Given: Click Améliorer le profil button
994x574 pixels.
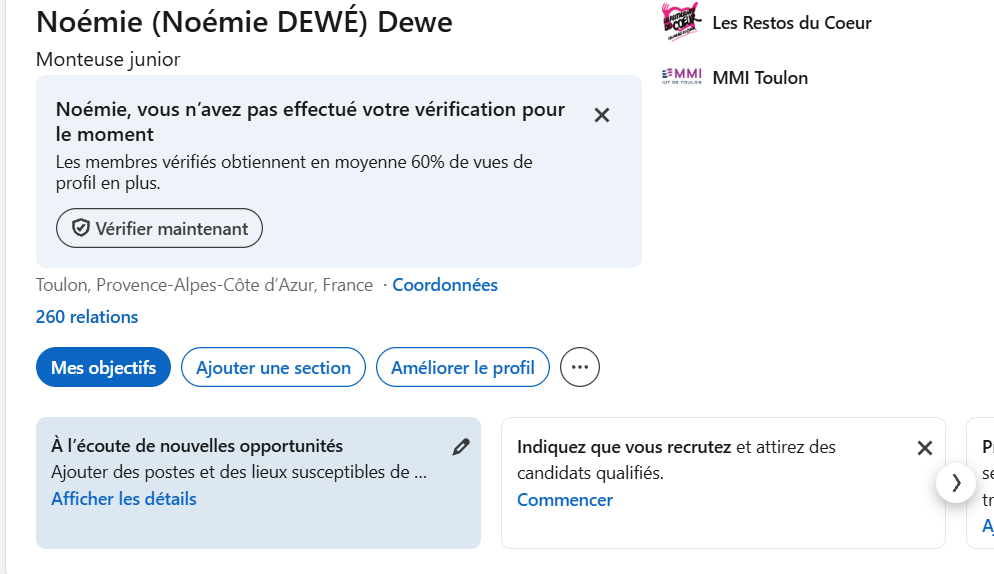Looking at the screenshot, I should click(463, 367).
